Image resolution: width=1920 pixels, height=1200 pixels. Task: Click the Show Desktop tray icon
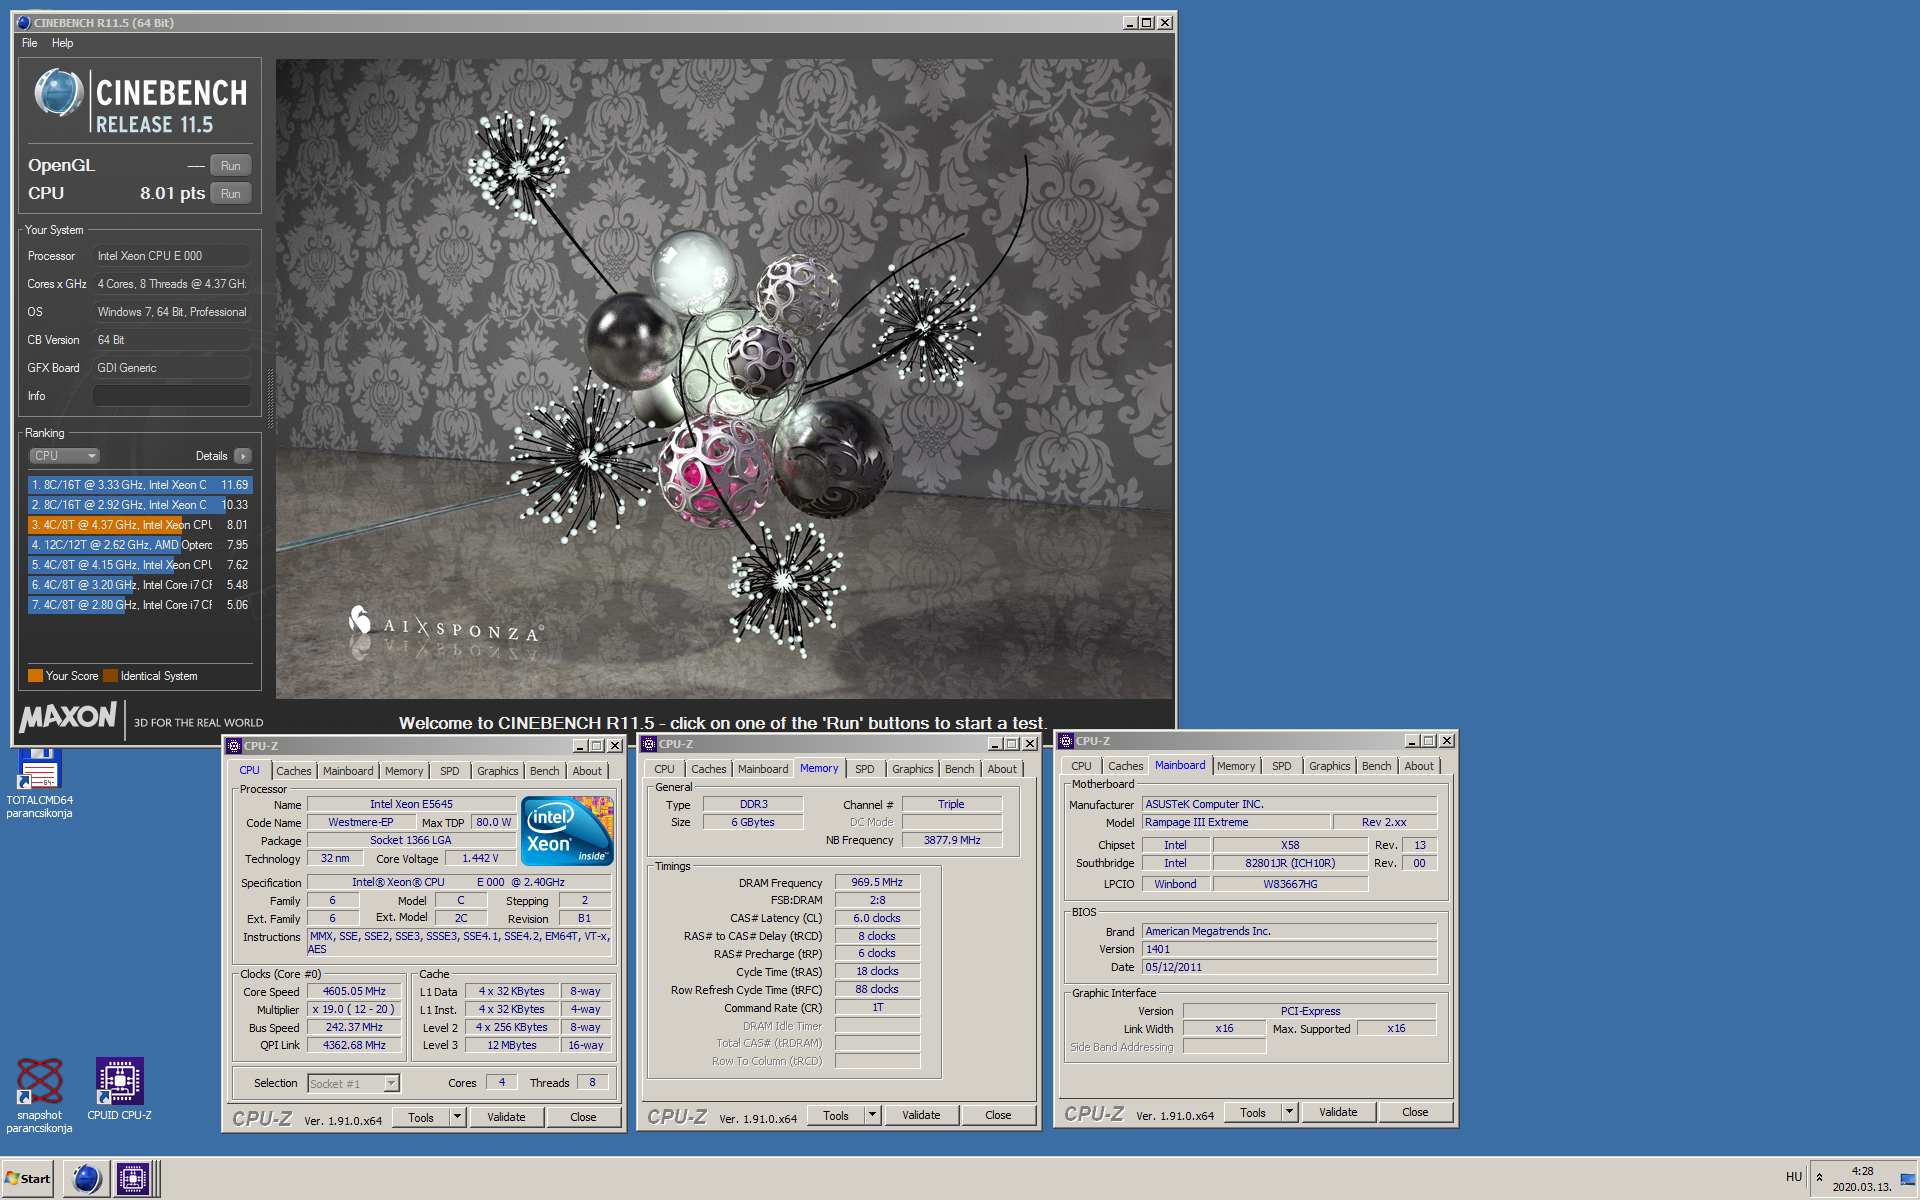point(1909,1179)
